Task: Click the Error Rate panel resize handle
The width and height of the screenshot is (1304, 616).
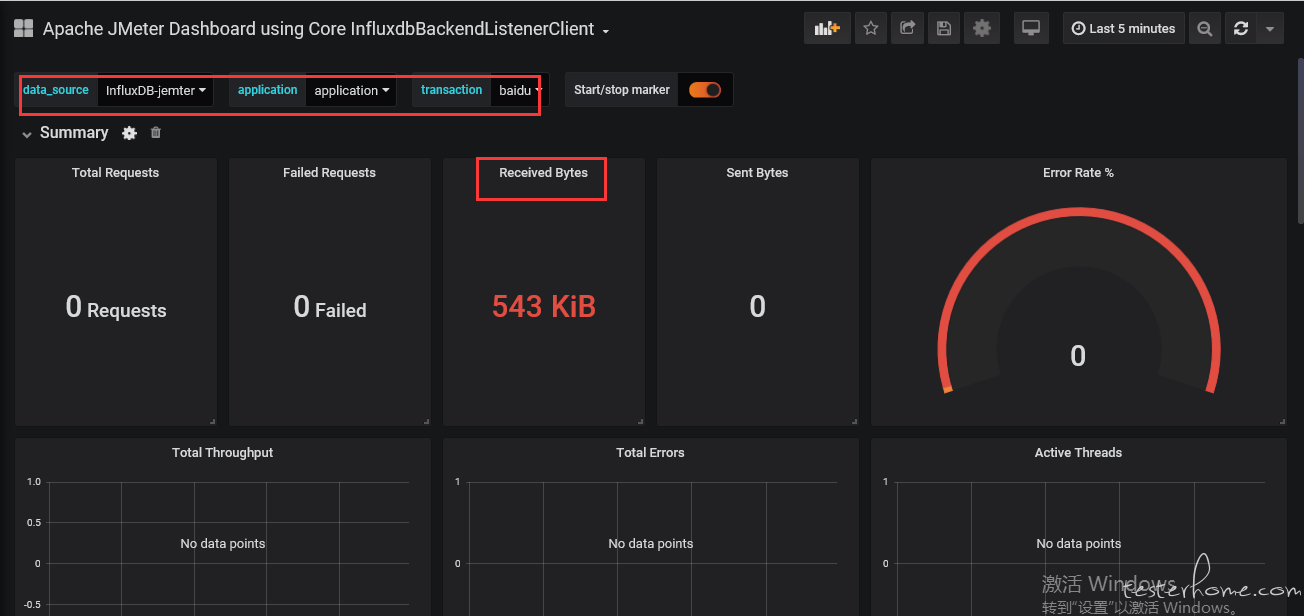Action: [1282, 421]
